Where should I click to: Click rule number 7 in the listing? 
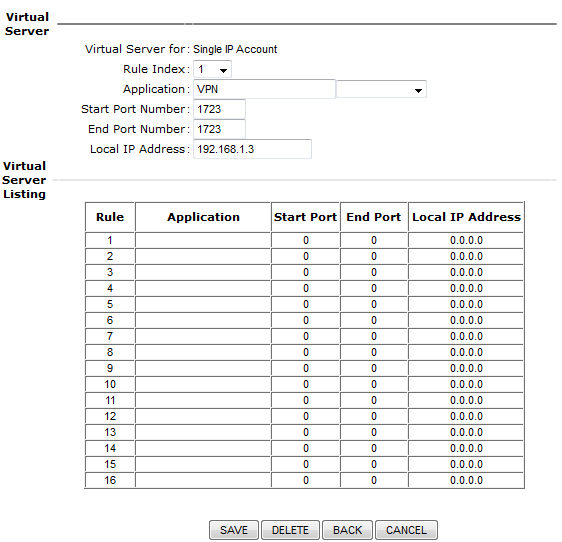click(x=110, y=336)
